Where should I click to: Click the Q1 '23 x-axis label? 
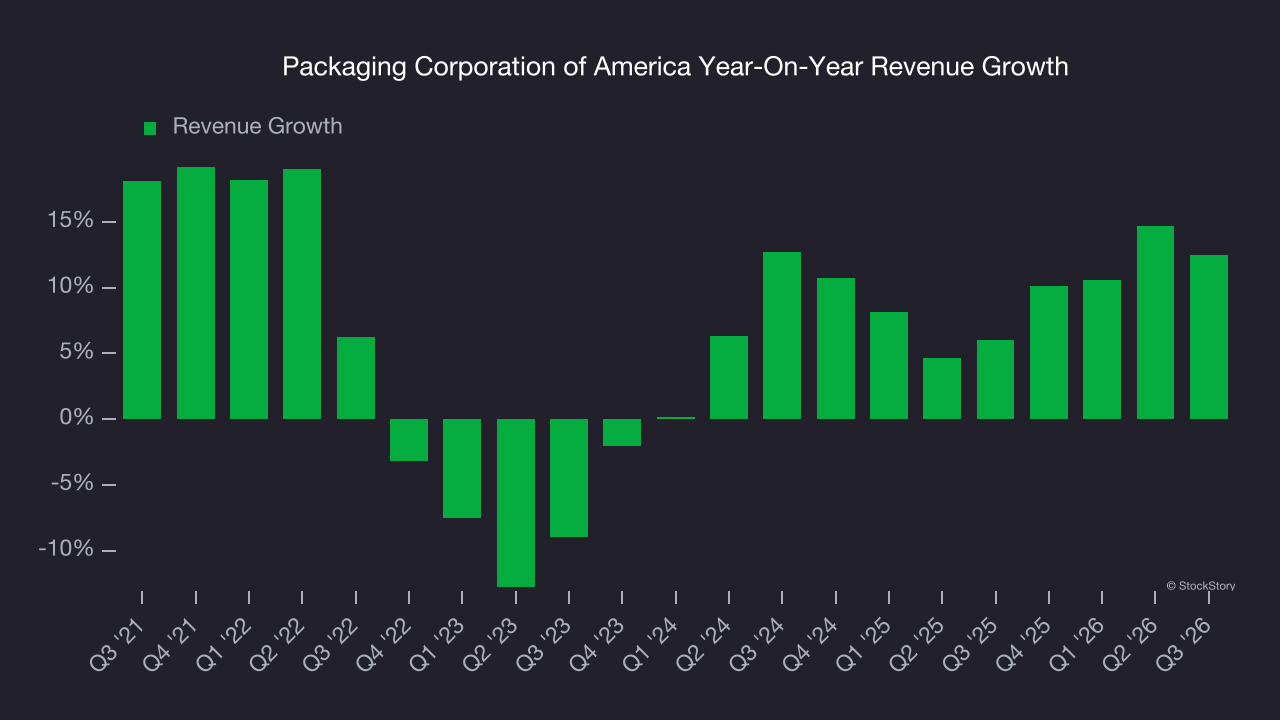[x=436, y=645]
